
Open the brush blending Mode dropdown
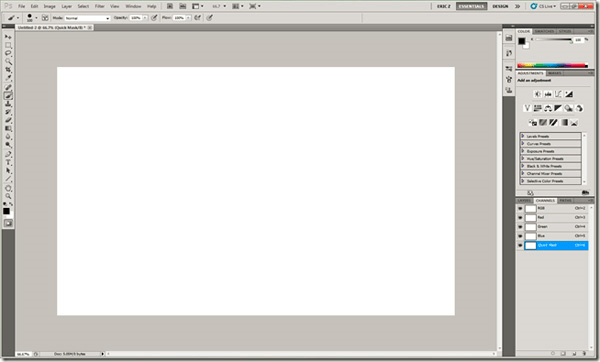(x=87, y=18)
